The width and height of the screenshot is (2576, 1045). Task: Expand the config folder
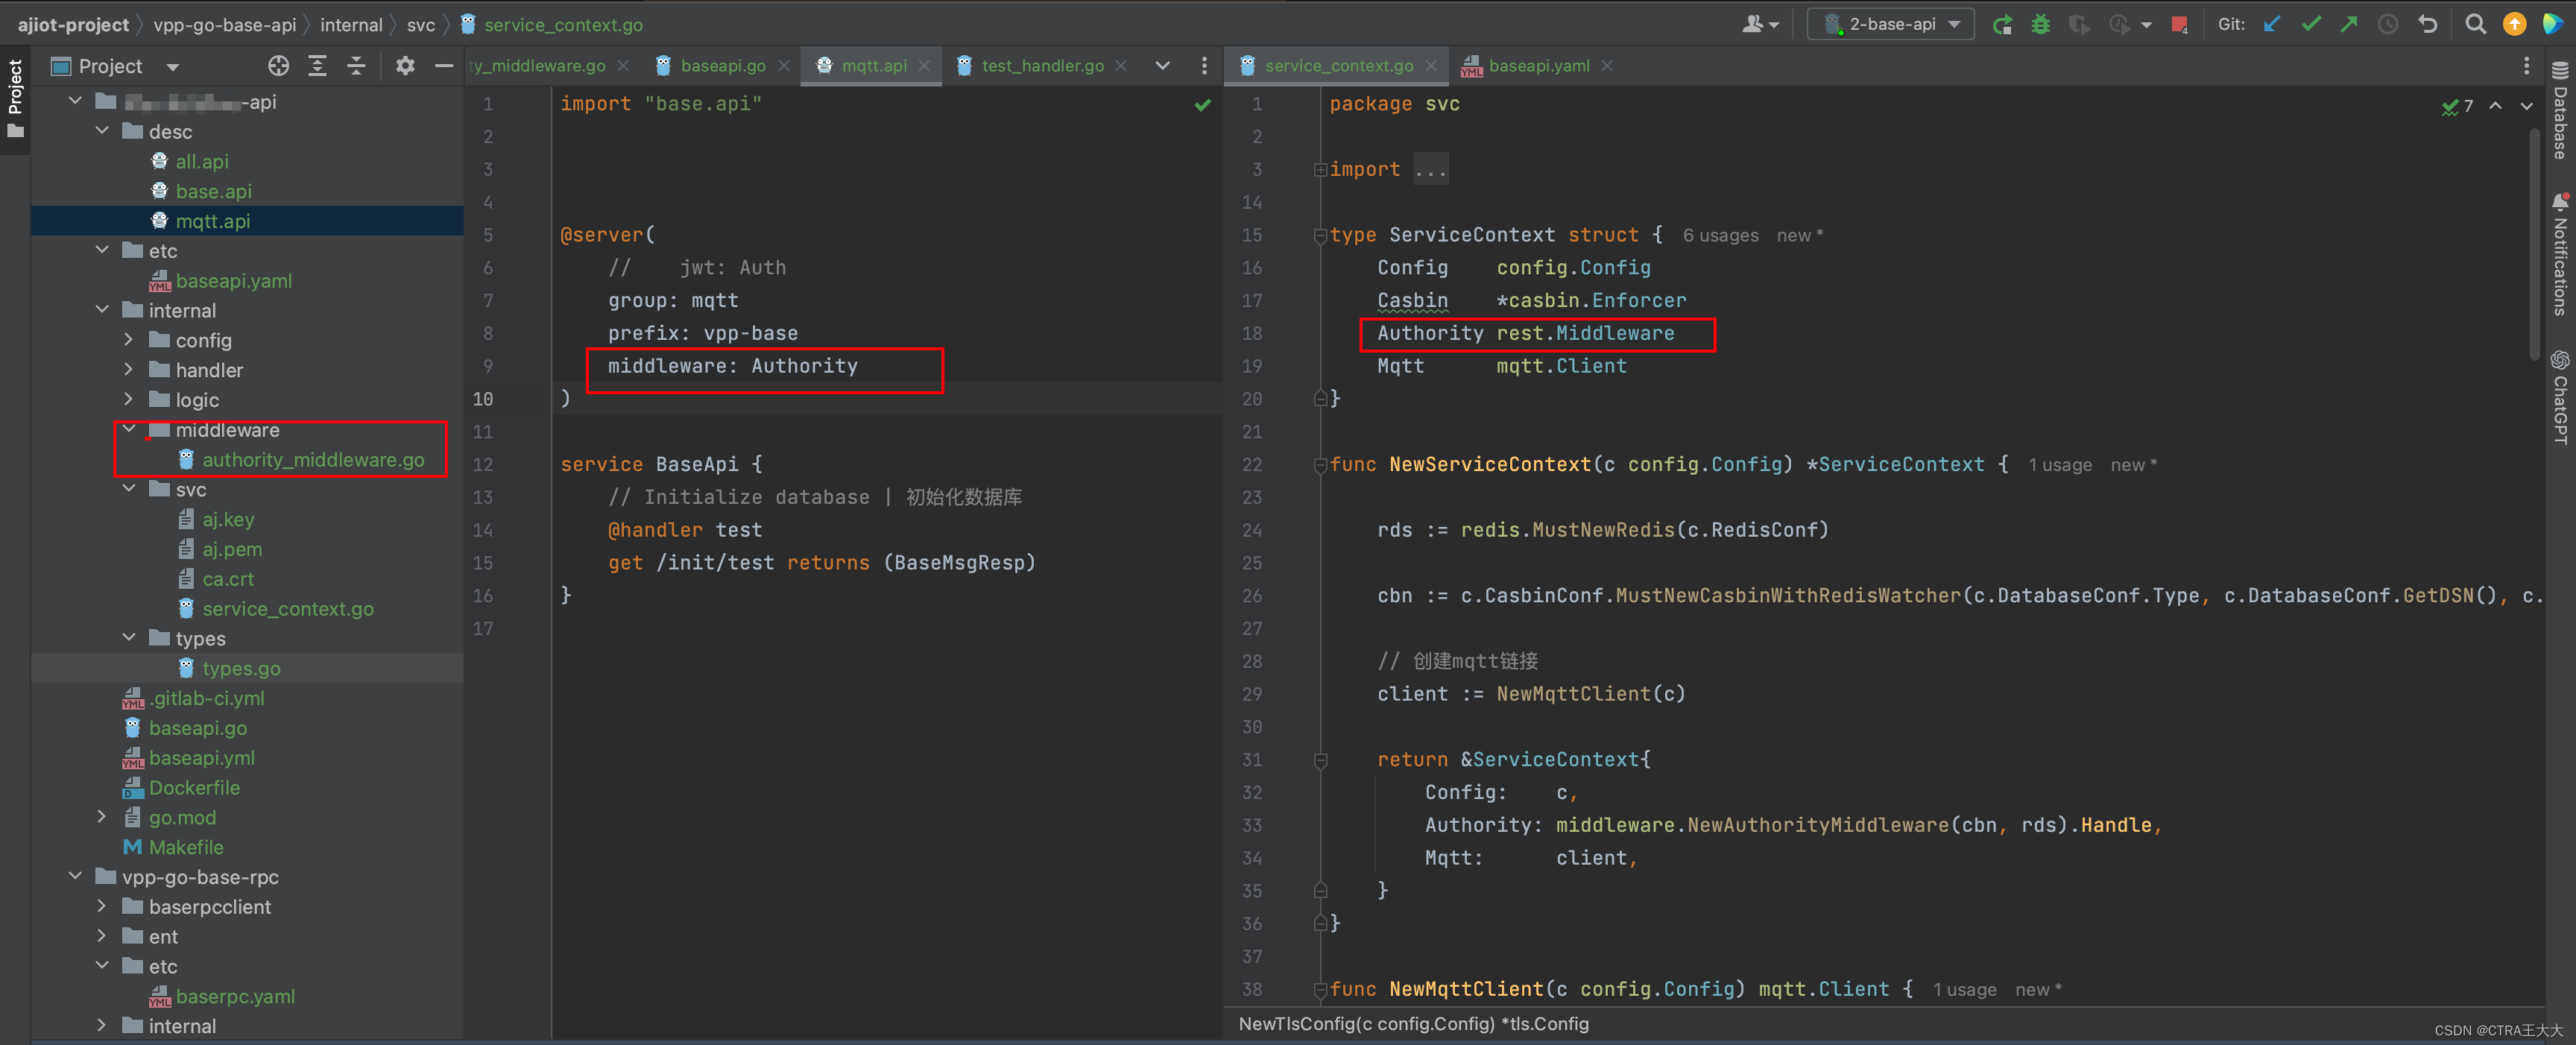[129, 340]
